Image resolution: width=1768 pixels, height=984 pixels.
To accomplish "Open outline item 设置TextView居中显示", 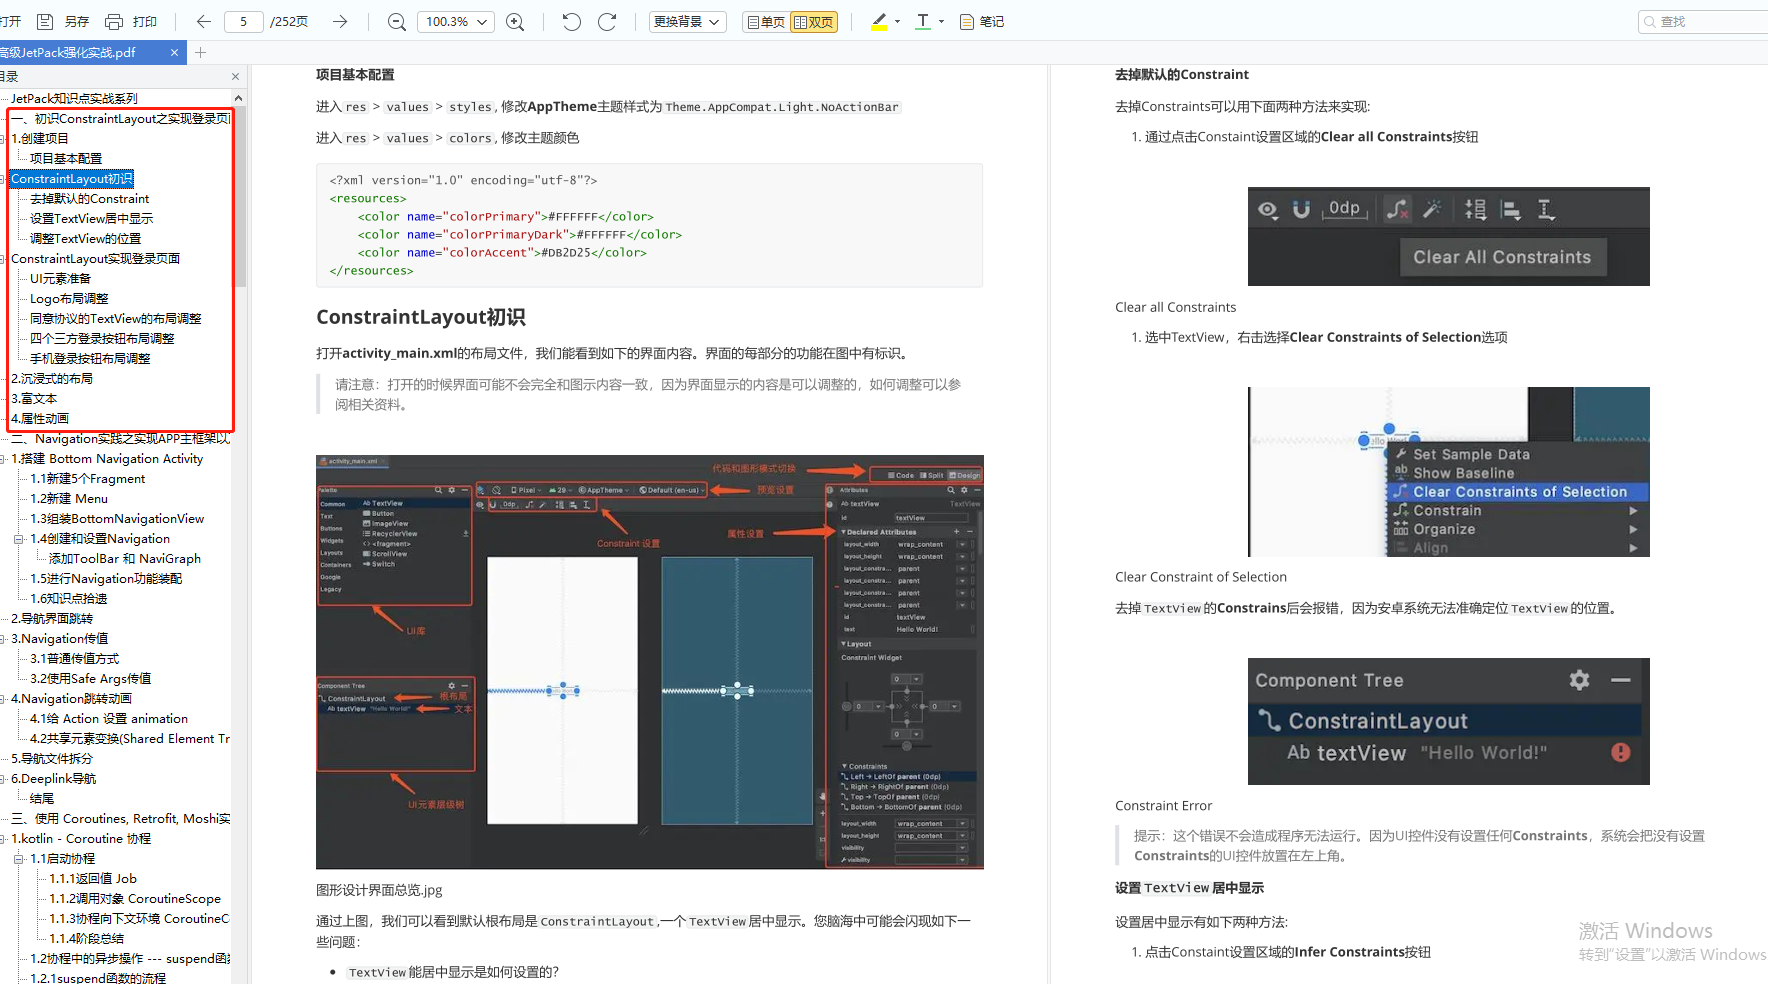I will [91, 219].
